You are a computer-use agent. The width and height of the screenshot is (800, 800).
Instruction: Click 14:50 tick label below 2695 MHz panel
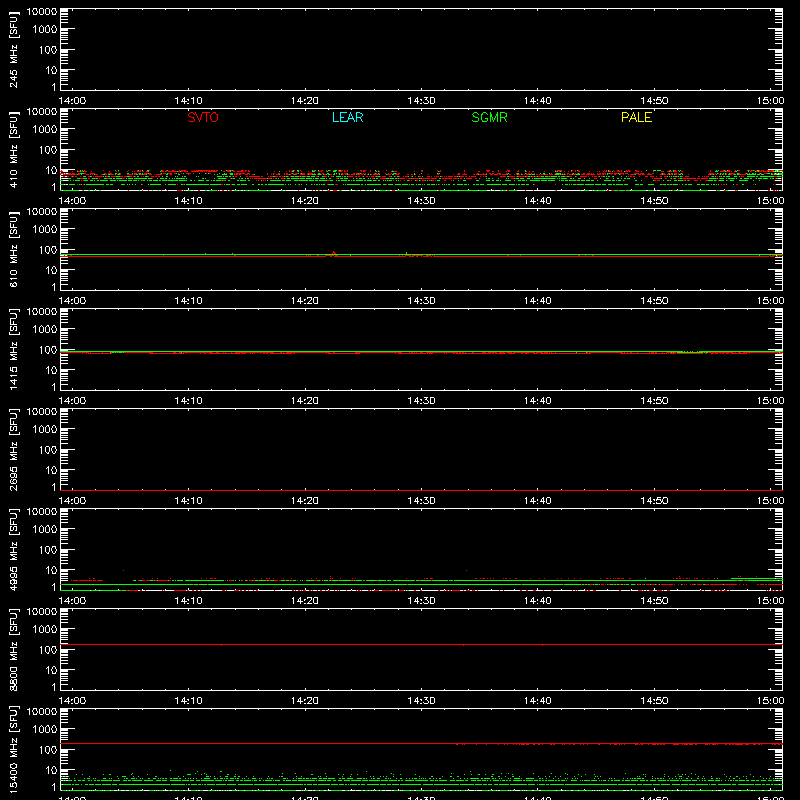pos(654,501)
